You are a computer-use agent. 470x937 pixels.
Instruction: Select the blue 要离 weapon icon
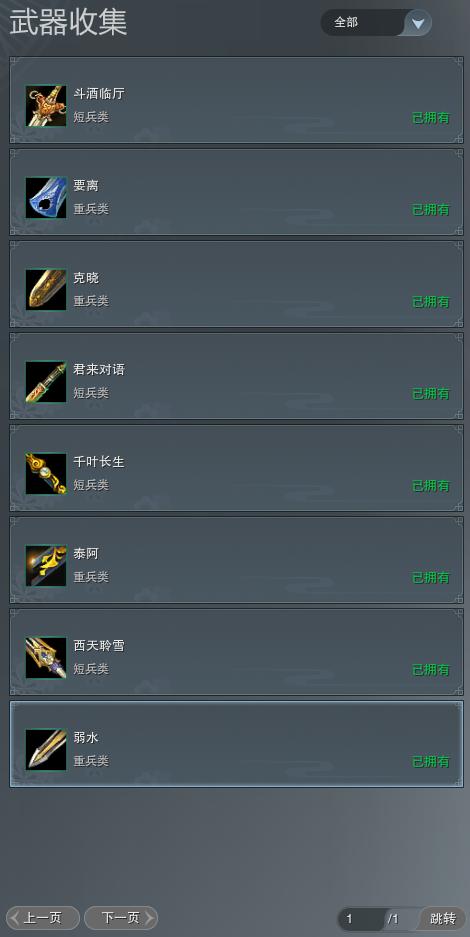[46, 198]
